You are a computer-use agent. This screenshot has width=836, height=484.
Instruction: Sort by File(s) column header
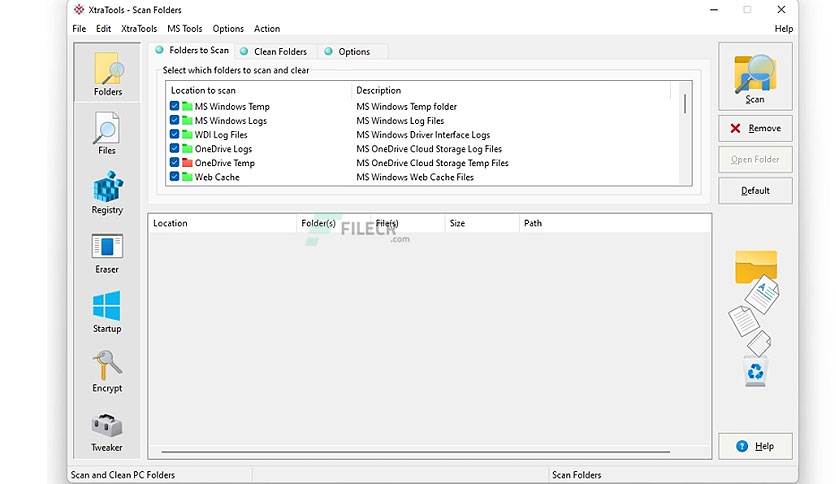click(408, 223)
